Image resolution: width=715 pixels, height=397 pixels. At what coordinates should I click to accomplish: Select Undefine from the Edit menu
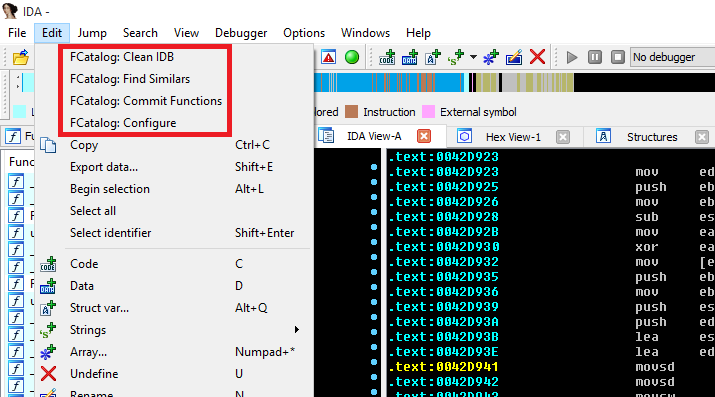pyautogui.click(x=174, y=374)
